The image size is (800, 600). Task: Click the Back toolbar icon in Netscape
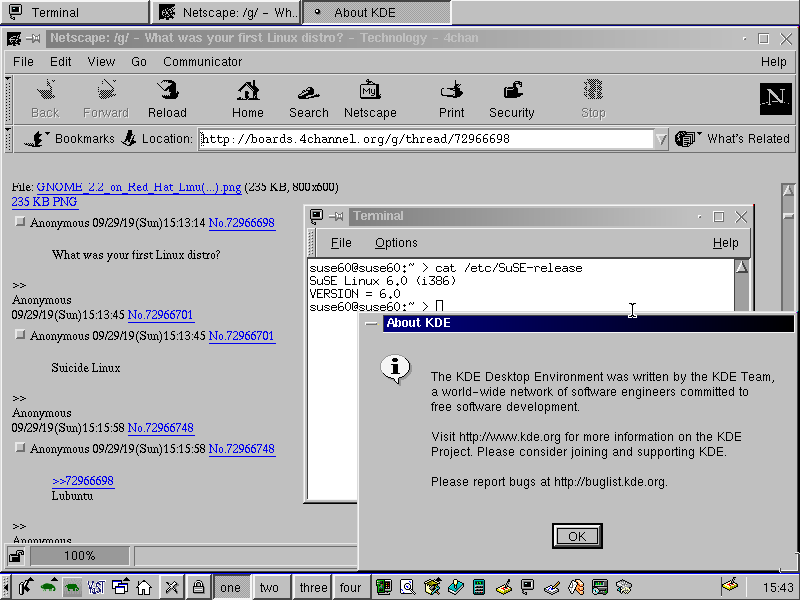click(45, 91)
